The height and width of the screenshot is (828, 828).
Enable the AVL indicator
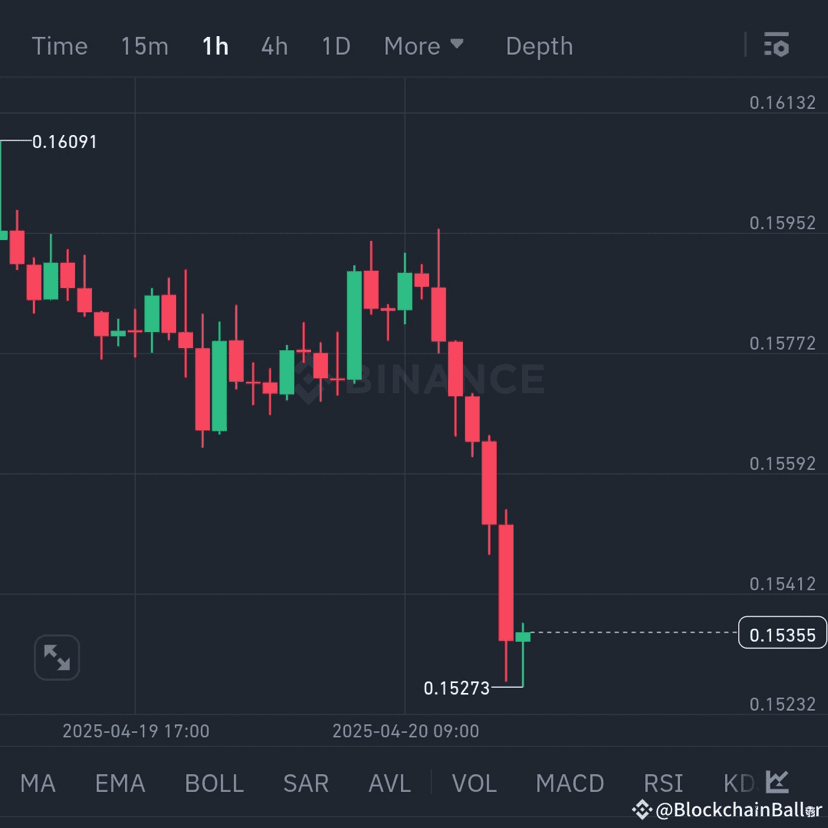tap(389, 783)
